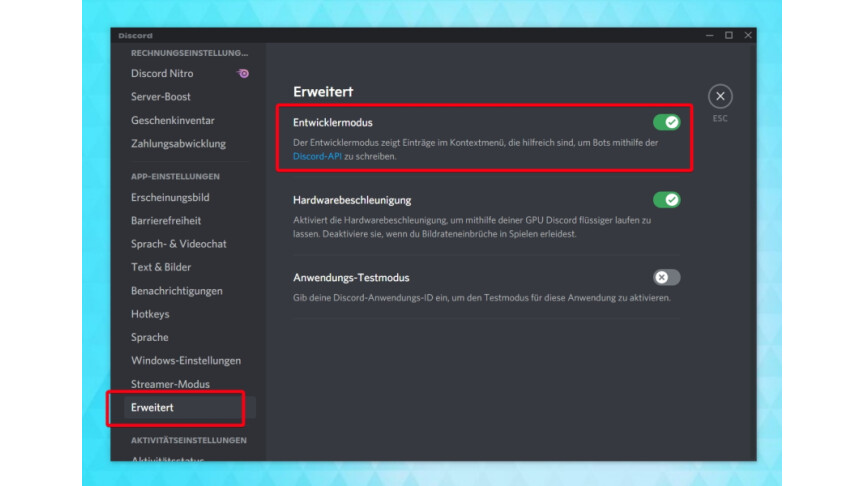
Task: Maximize the Discord window
Action: pyautogui.click(x=728, y=35)
